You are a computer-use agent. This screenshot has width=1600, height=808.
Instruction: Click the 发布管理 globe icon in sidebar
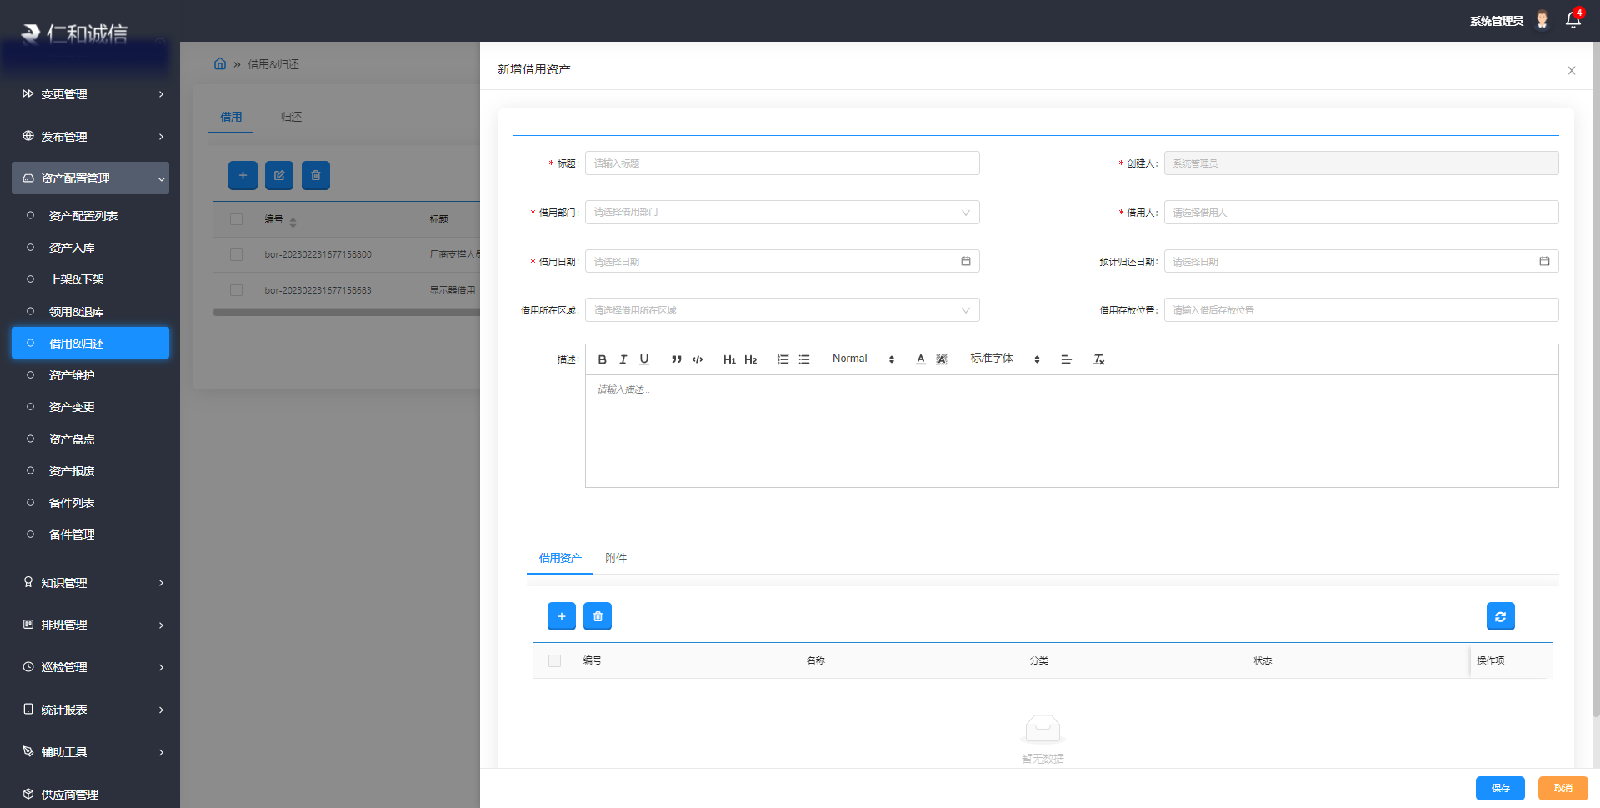point(28,136)
